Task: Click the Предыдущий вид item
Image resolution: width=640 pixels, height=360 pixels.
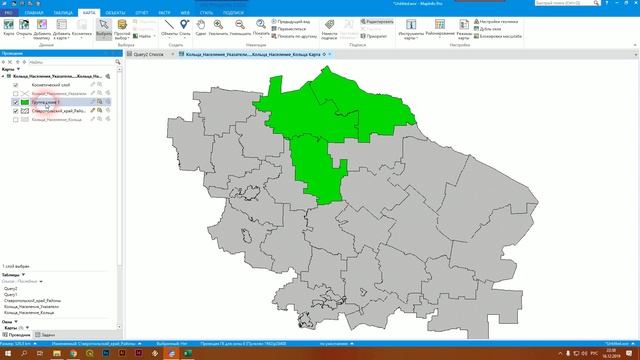Action: [x=291, y=21]
